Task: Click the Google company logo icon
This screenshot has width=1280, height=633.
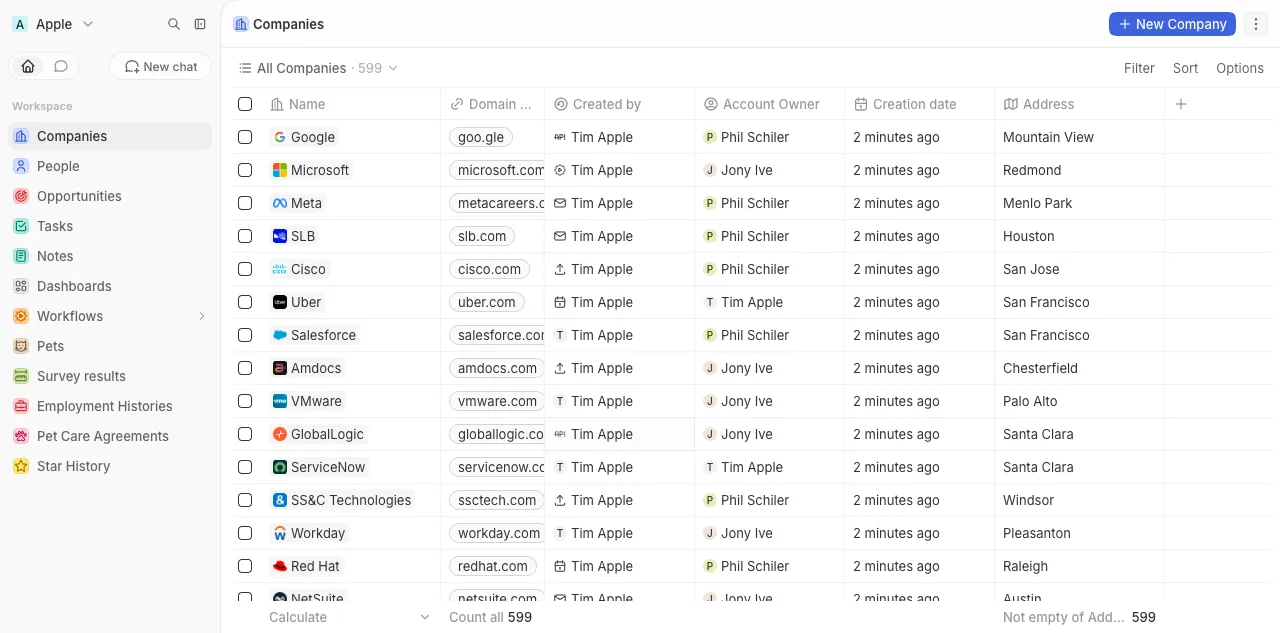Action: (x=280, y=137)
